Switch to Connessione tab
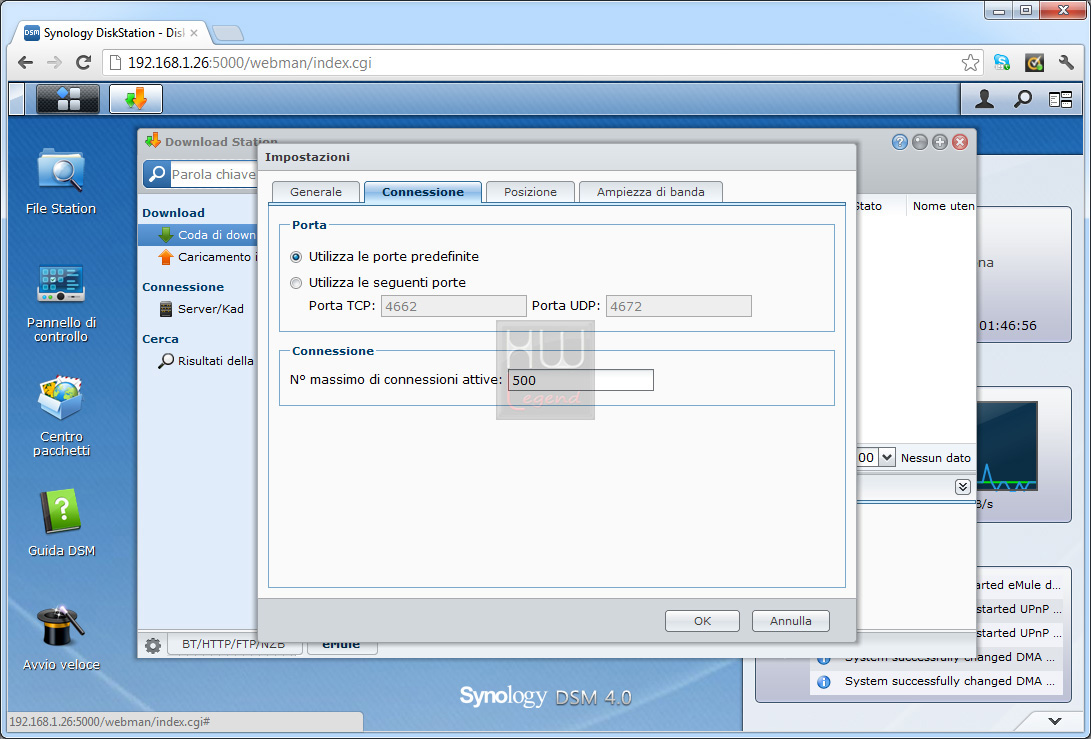Screen dimensions: 1091x739 pos(423,192)
